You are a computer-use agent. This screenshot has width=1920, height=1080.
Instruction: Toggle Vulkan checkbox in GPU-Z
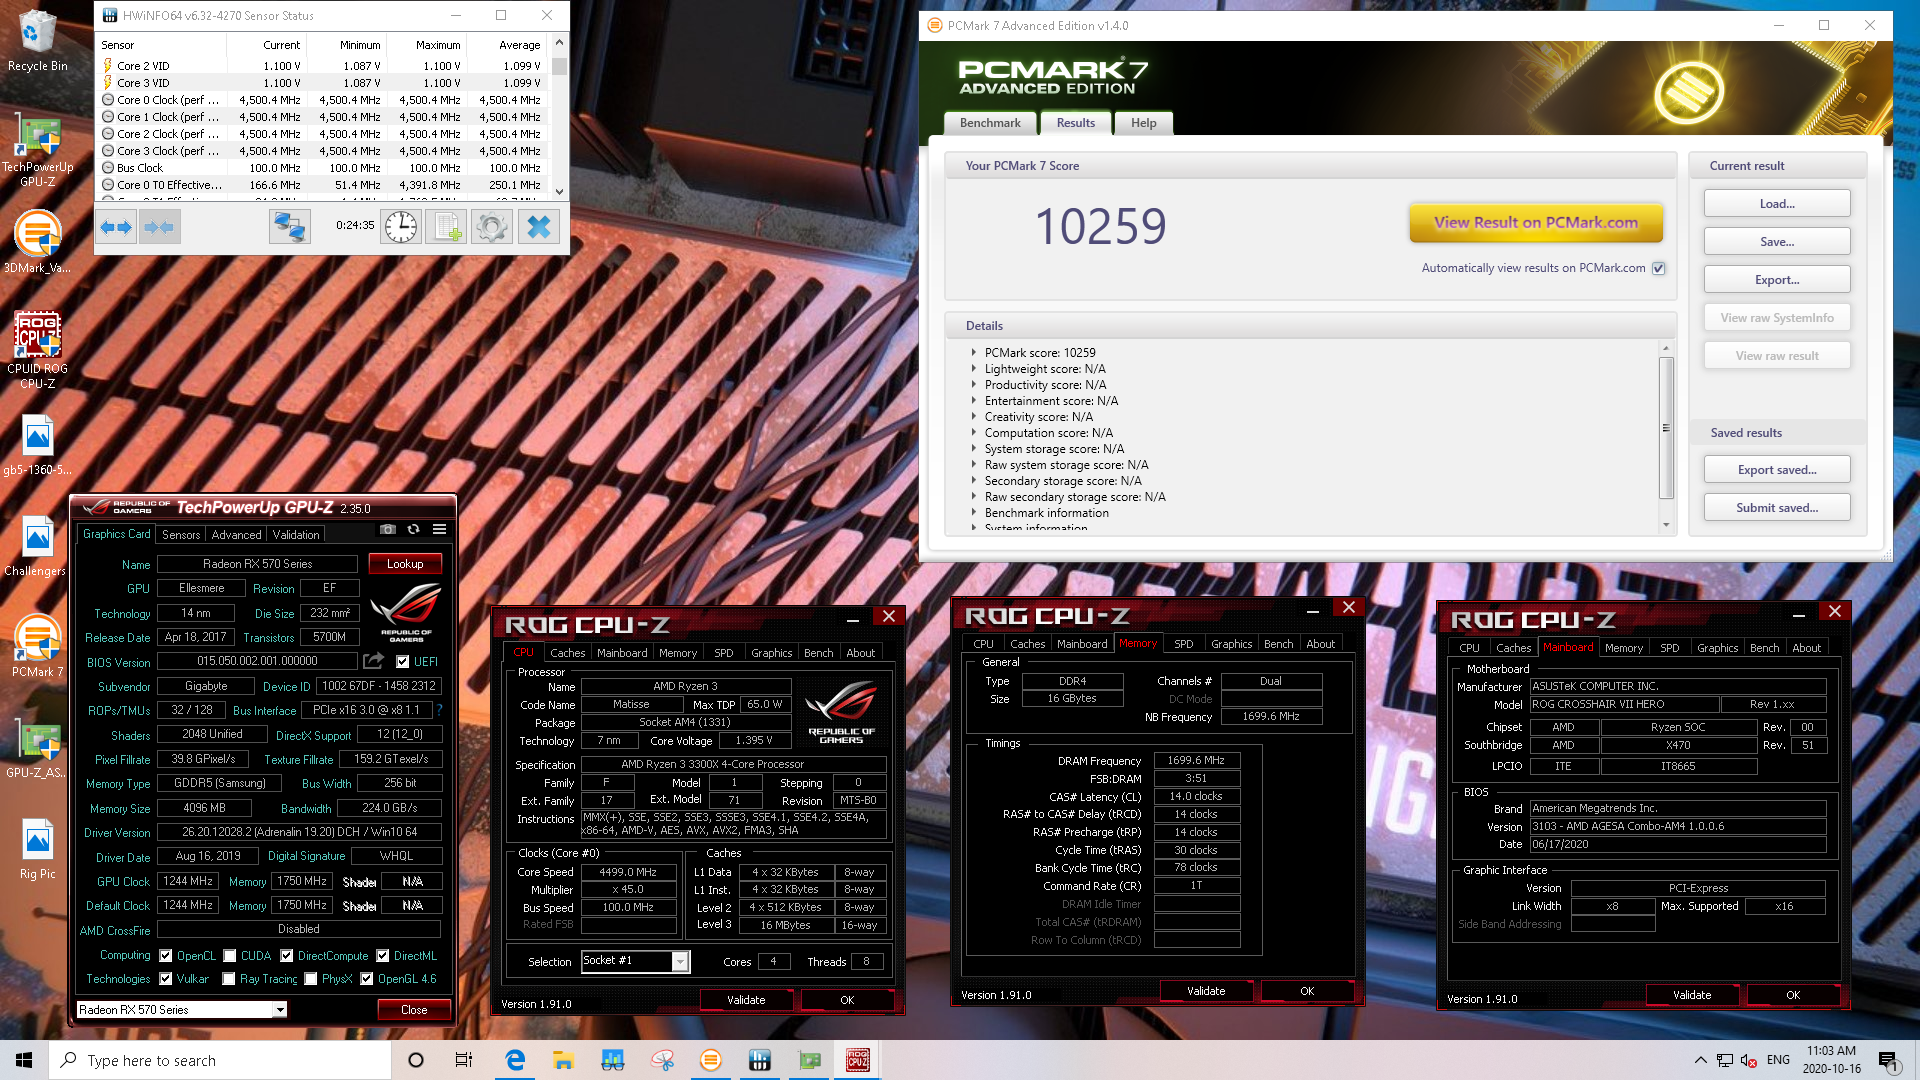pyautogui.click(x=166, y=979)
